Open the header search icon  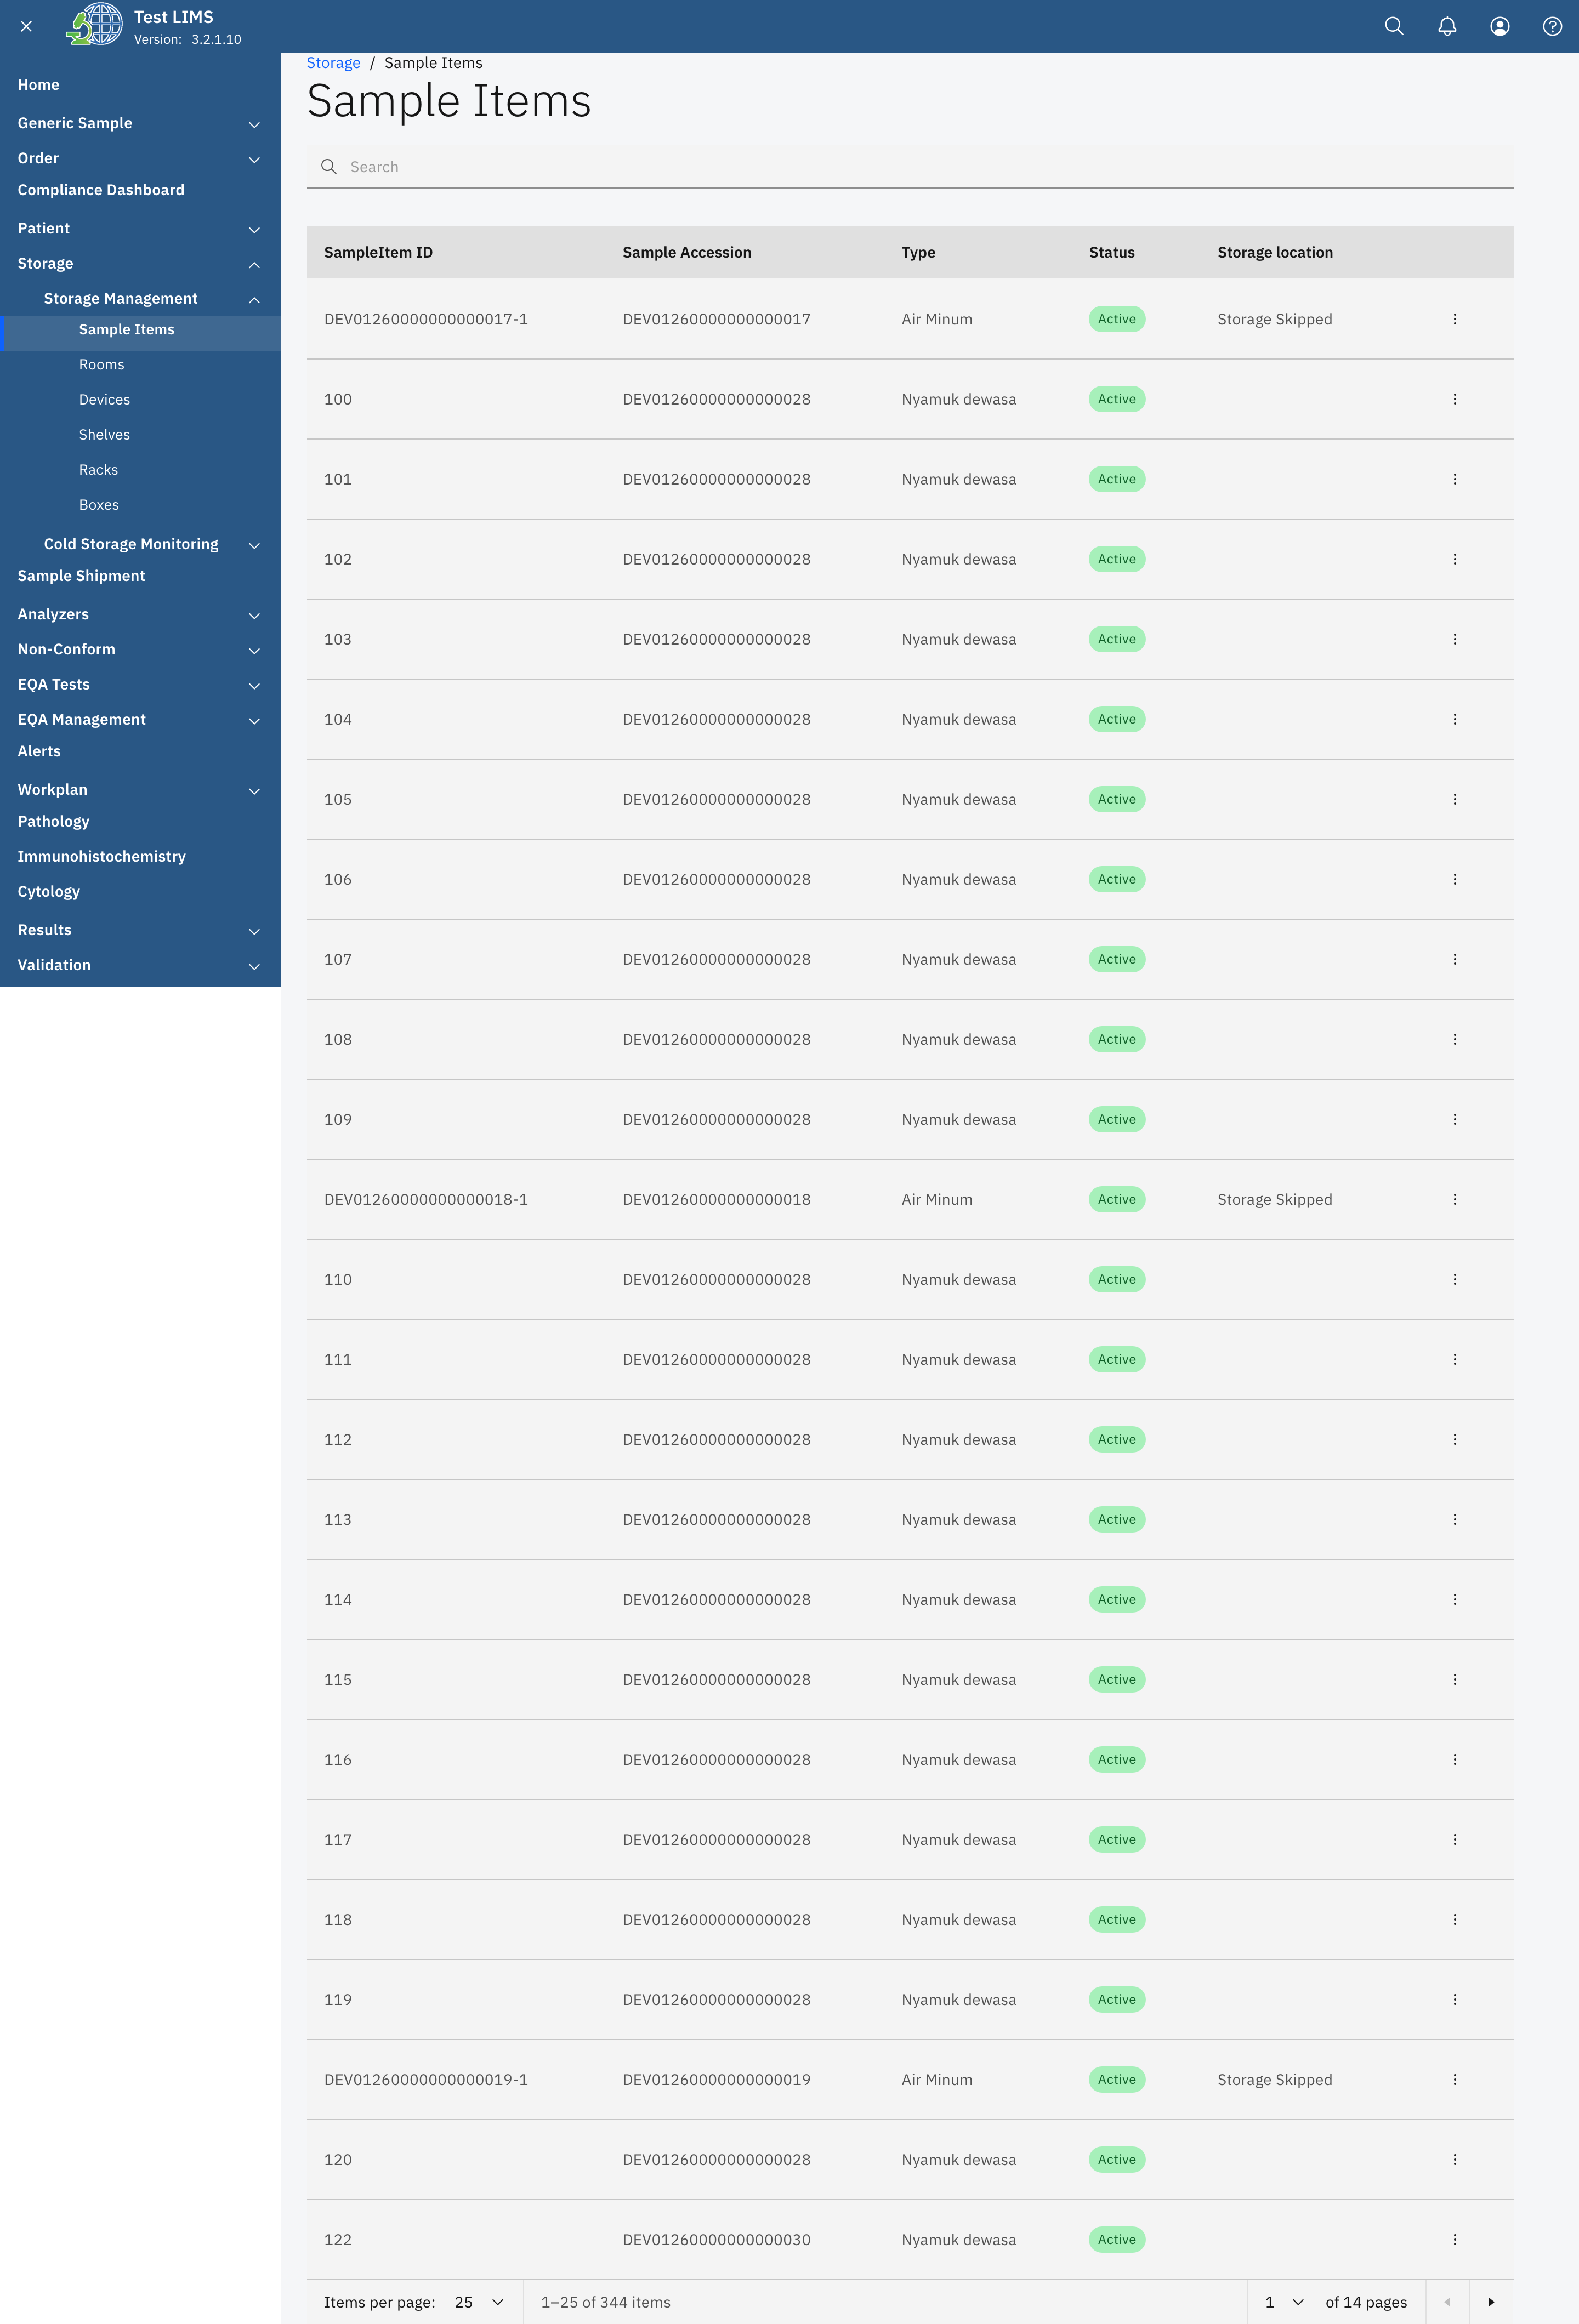point(1394,26)
